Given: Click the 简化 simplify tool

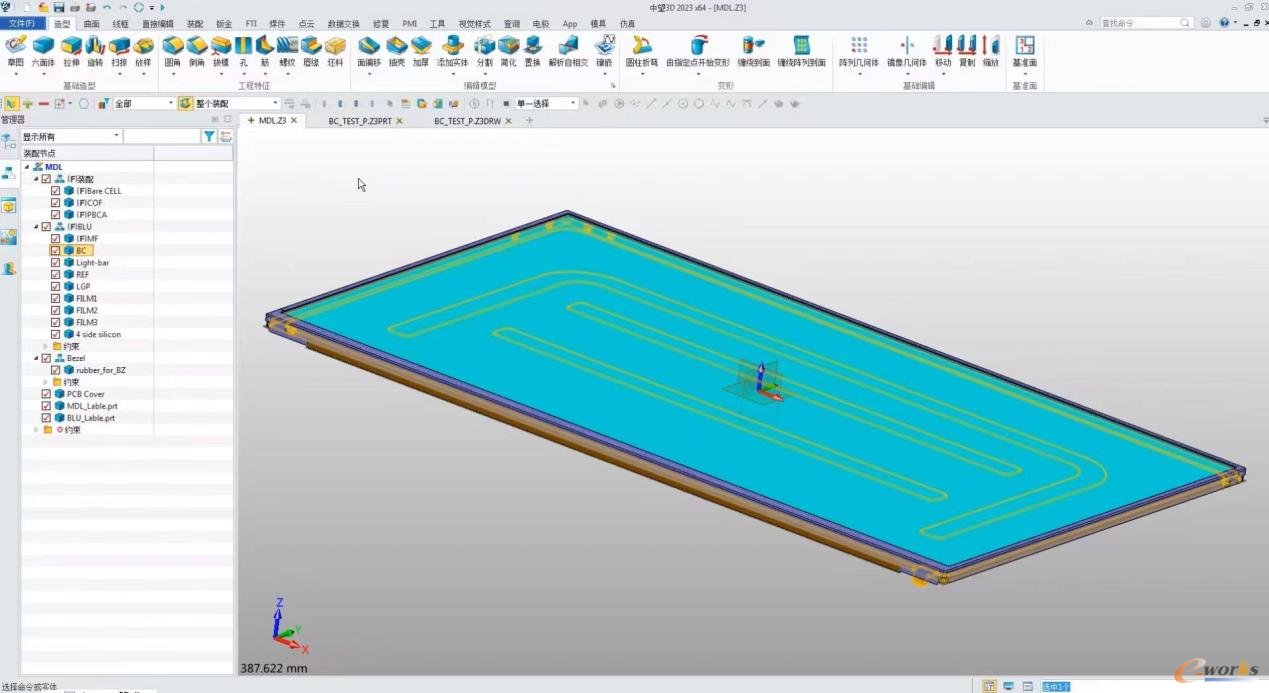Looking at the screenshot, I should 508,51.
